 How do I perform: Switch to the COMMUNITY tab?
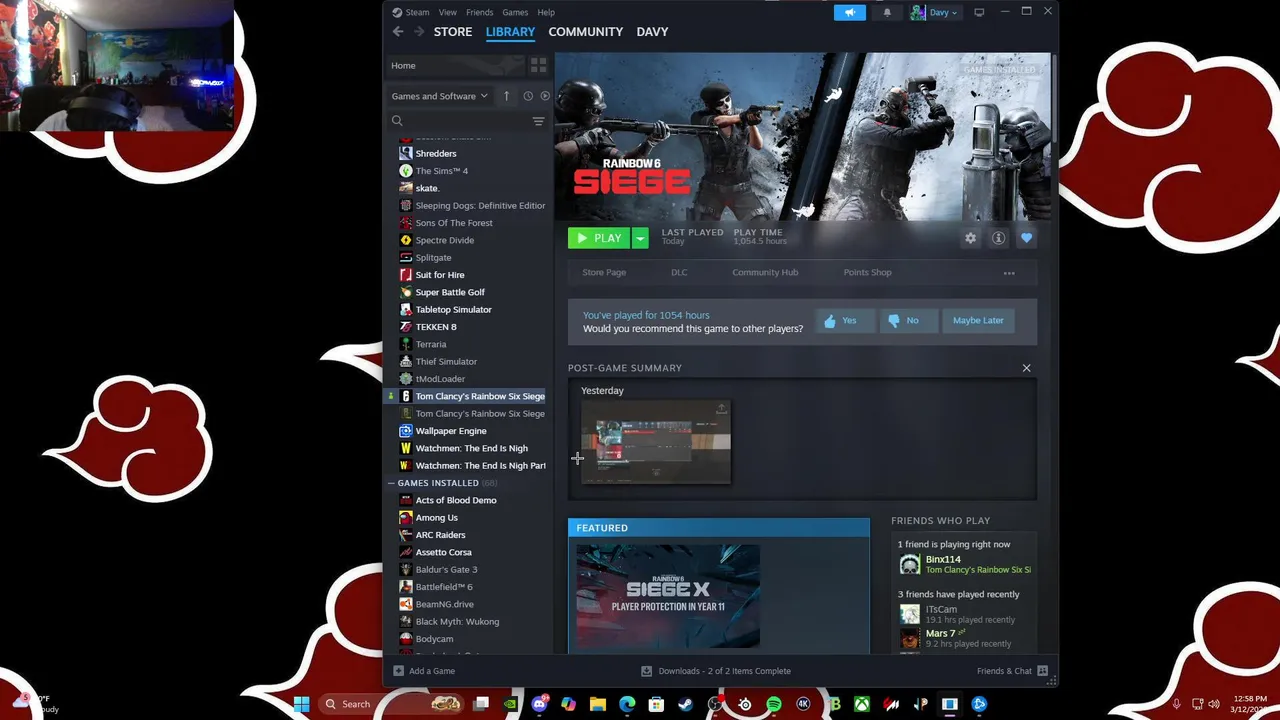[585, 31]
